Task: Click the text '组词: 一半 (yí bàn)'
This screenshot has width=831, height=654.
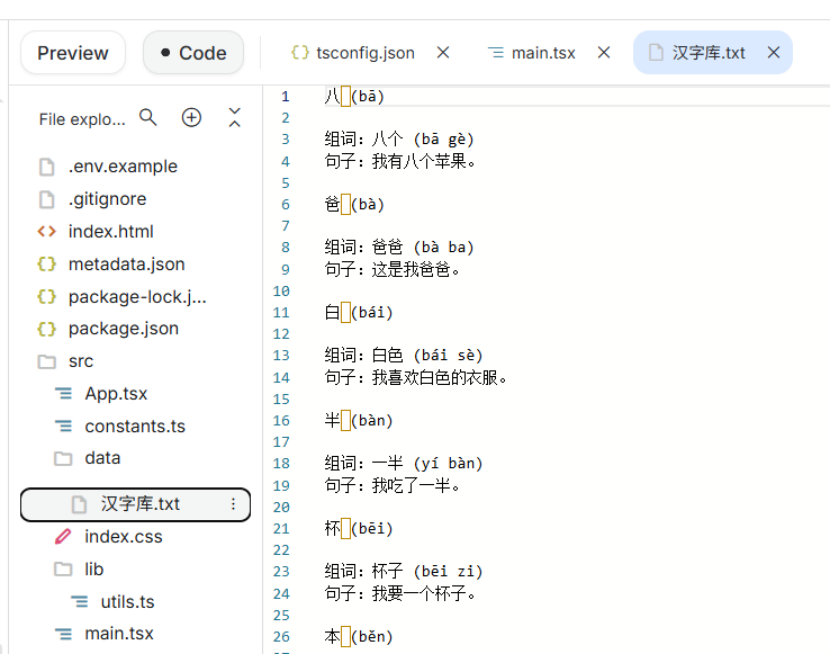Action: [x=404, y=464]
